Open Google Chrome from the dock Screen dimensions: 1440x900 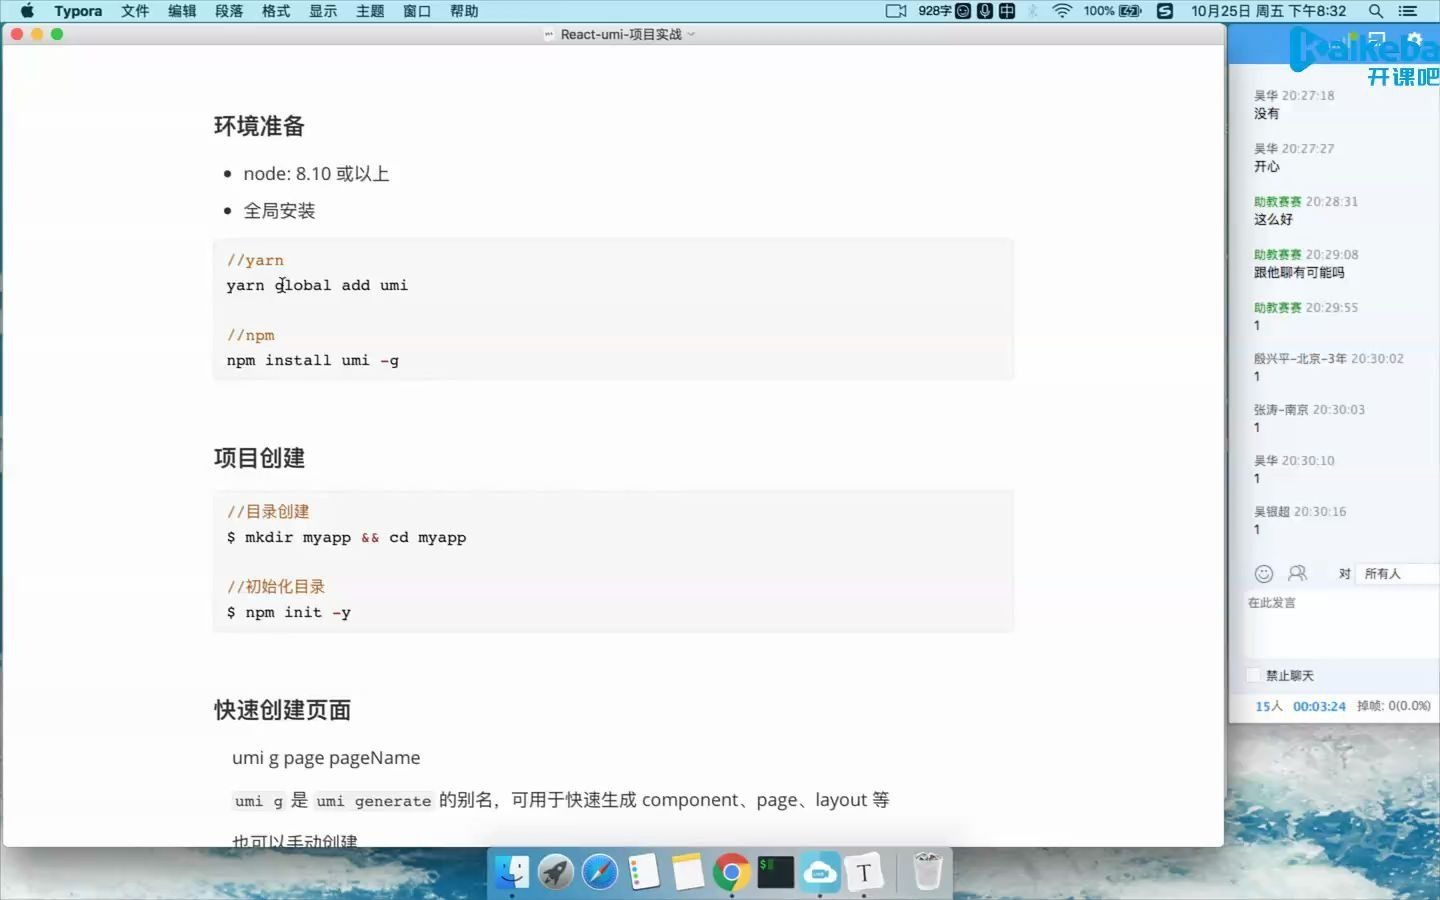pos(732,872)
